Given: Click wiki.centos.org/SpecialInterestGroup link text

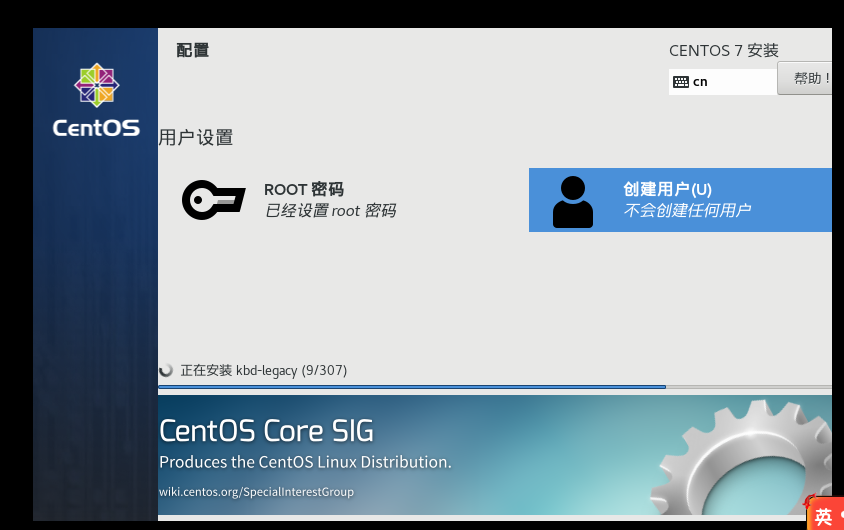Looking at the screenshot, I should click(x=256, y=492).
